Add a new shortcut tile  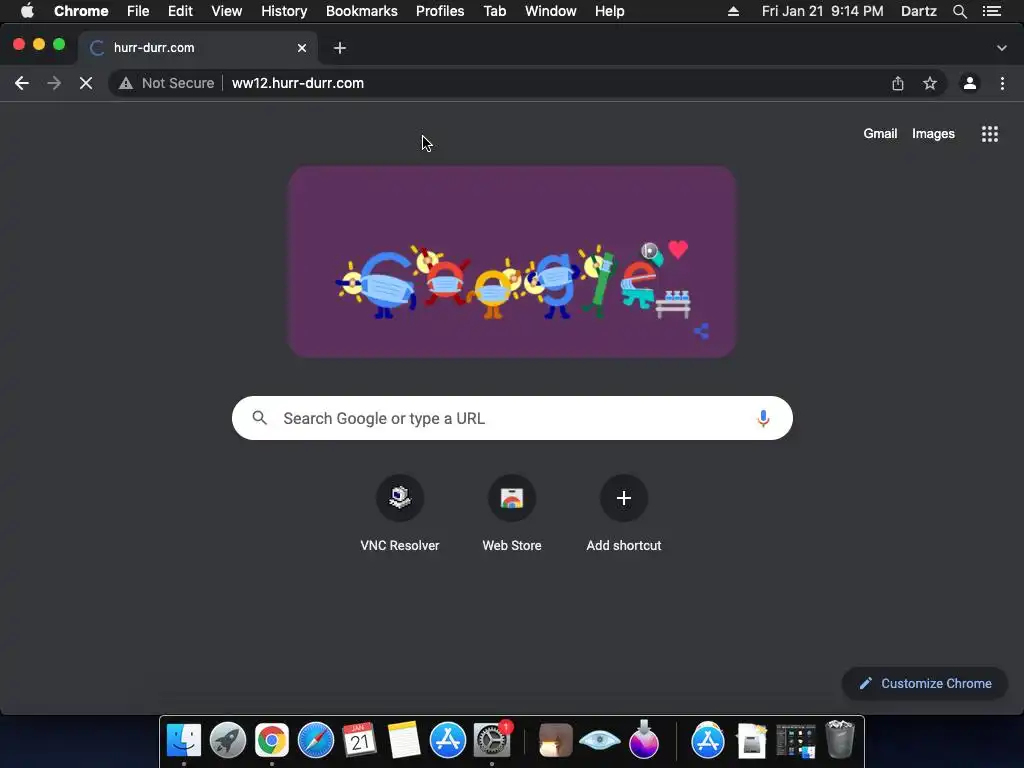tap(624, 515)
